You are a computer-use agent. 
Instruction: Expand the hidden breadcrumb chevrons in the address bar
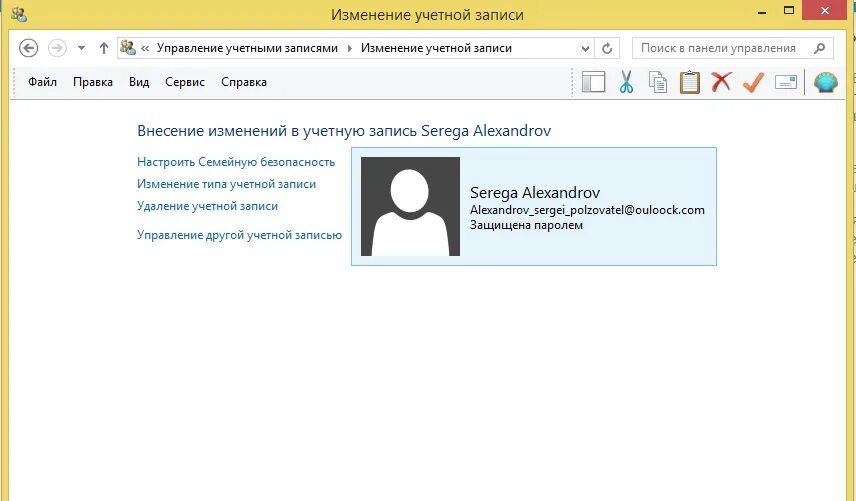145,48
